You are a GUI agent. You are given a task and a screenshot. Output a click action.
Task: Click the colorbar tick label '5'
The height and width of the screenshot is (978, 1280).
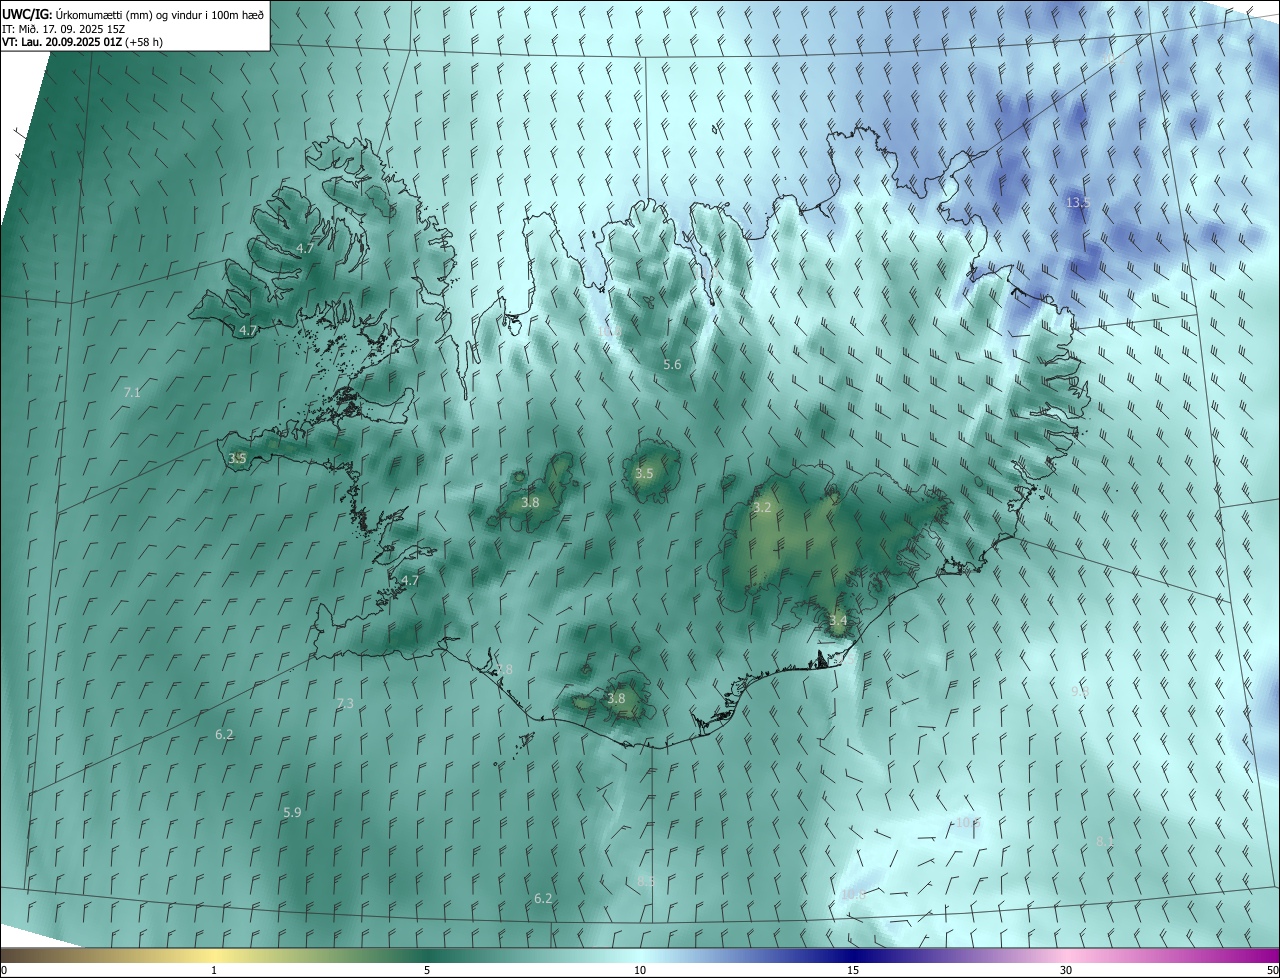427,971
